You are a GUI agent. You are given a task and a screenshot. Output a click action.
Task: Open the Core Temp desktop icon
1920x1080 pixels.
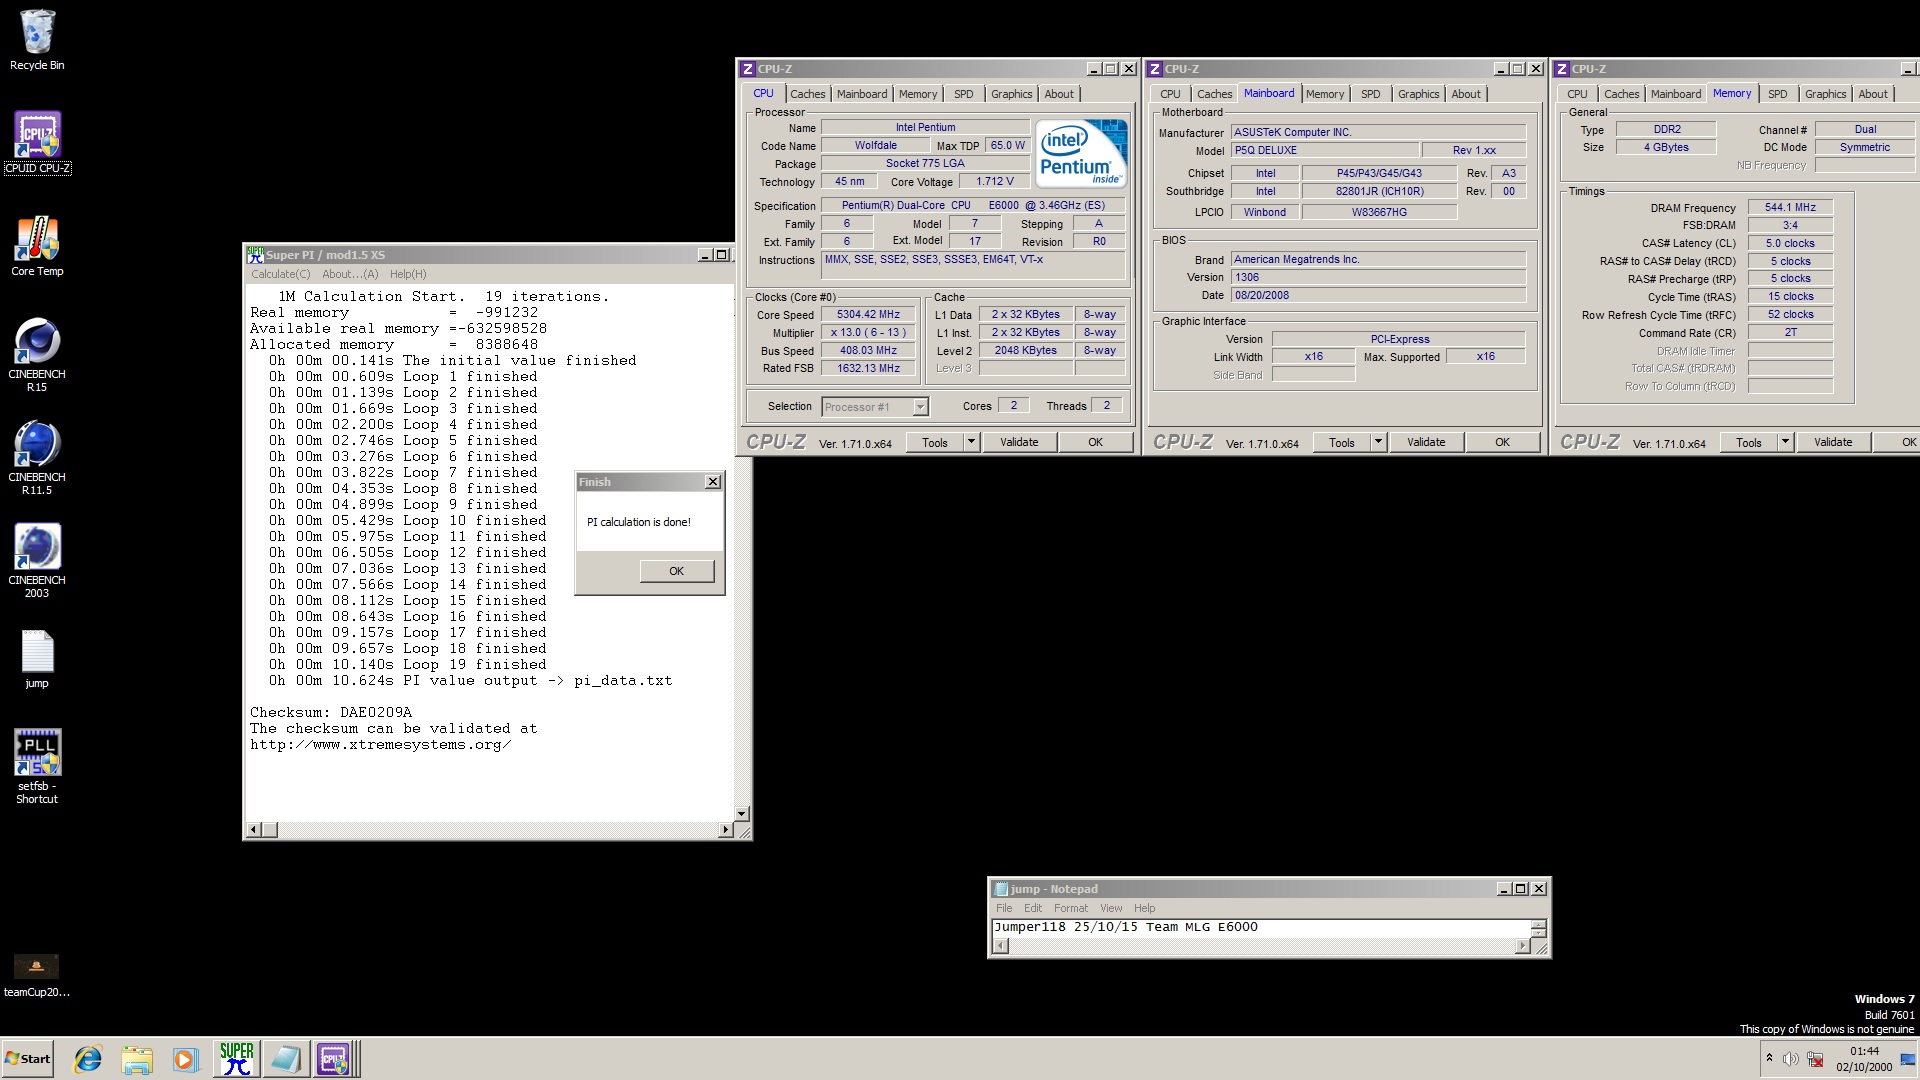[37, 247]
